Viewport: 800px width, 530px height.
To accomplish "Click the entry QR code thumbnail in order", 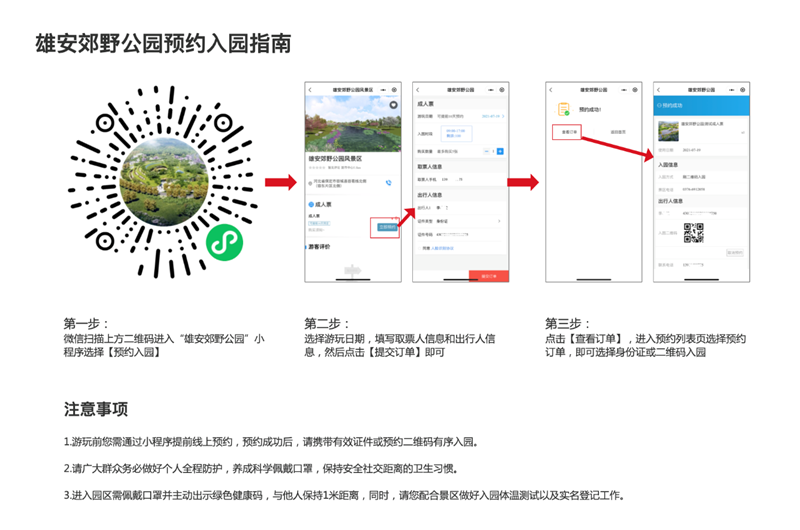I will (x=693, y=233).
